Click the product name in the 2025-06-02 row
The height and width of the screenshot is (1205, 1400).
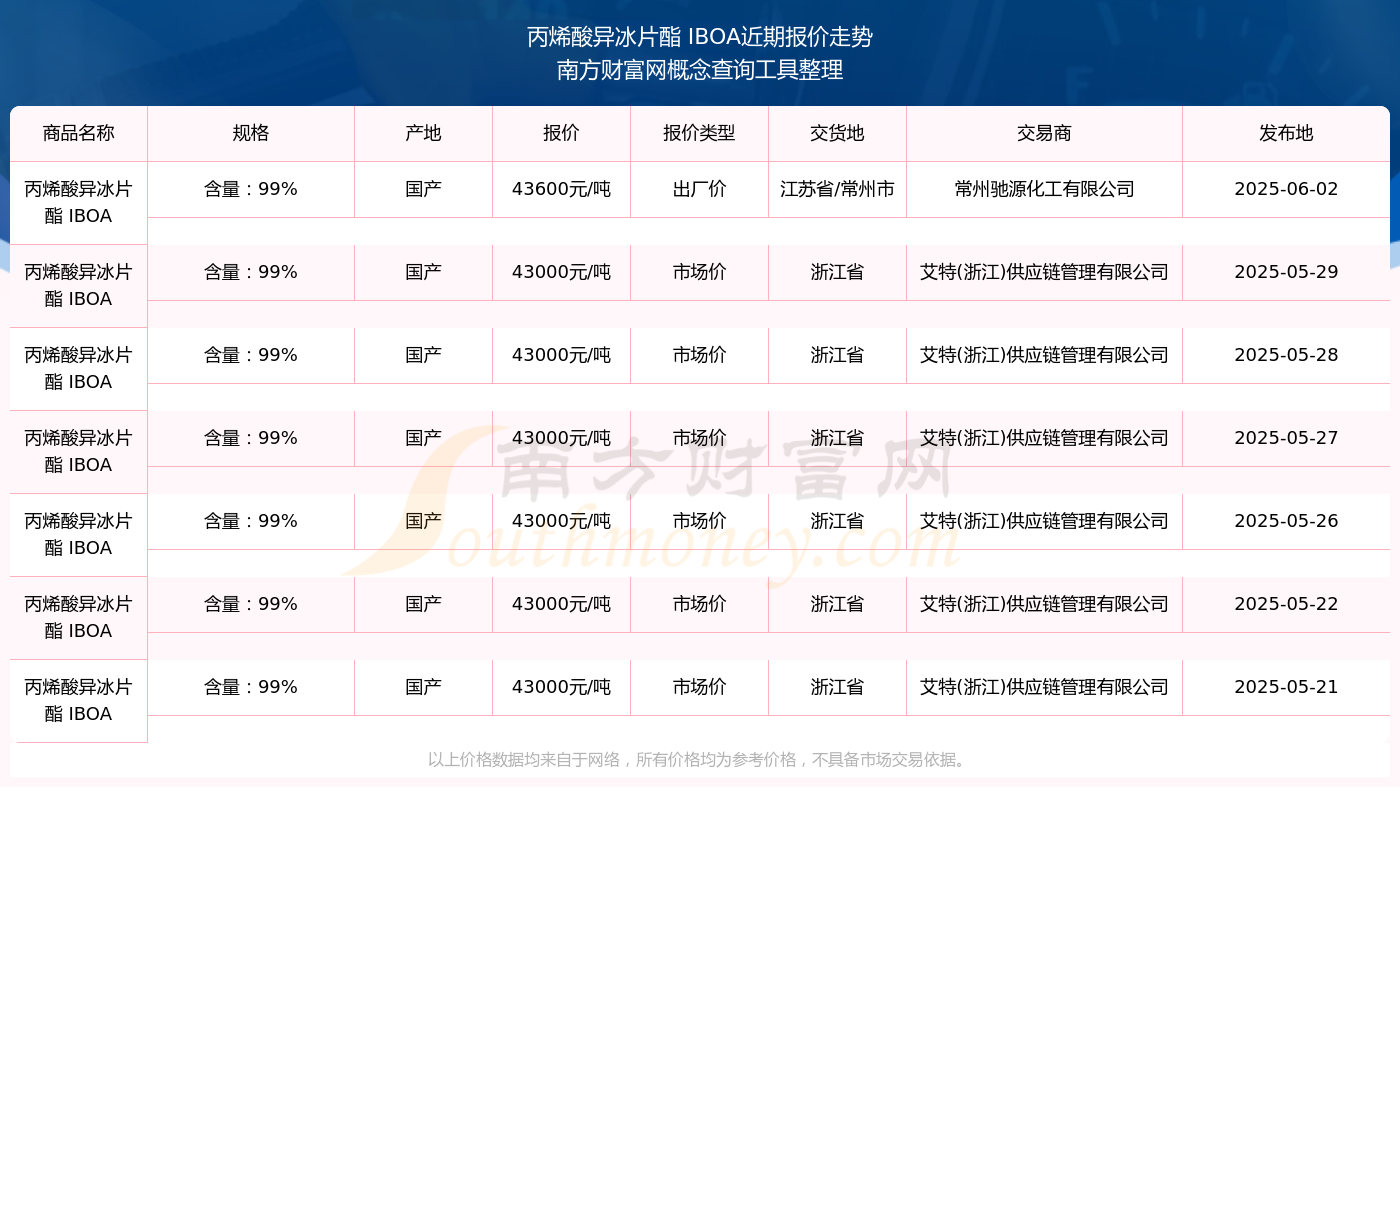pyautogui.click(x=79, y=203)
